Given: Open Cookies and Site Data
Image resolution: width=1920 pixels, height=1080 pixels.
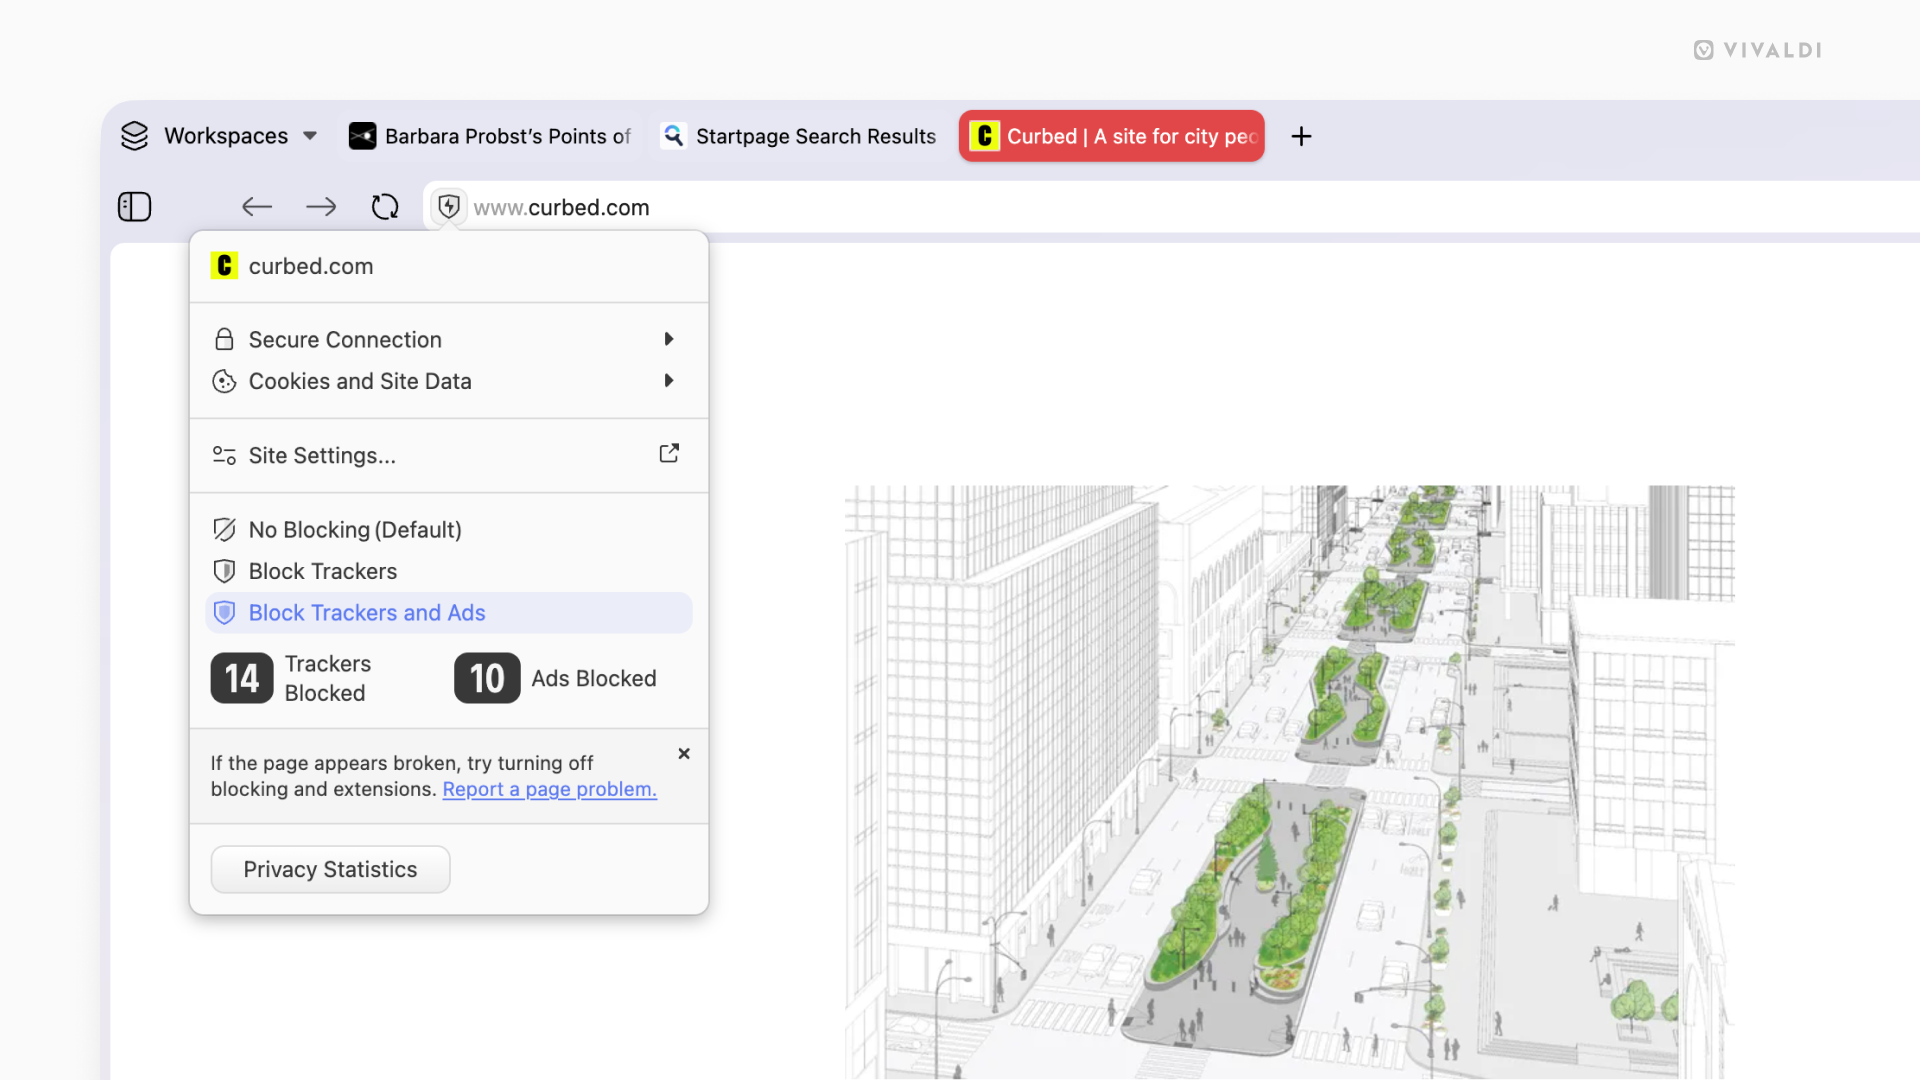Looking at the screenshot, I should 449,381.
